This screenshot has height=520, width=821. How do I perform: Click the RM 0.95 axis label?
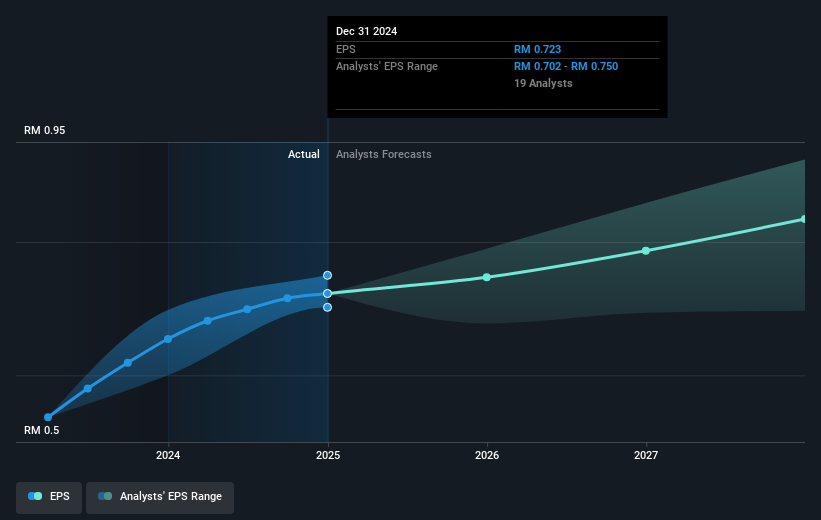(45, 130)
